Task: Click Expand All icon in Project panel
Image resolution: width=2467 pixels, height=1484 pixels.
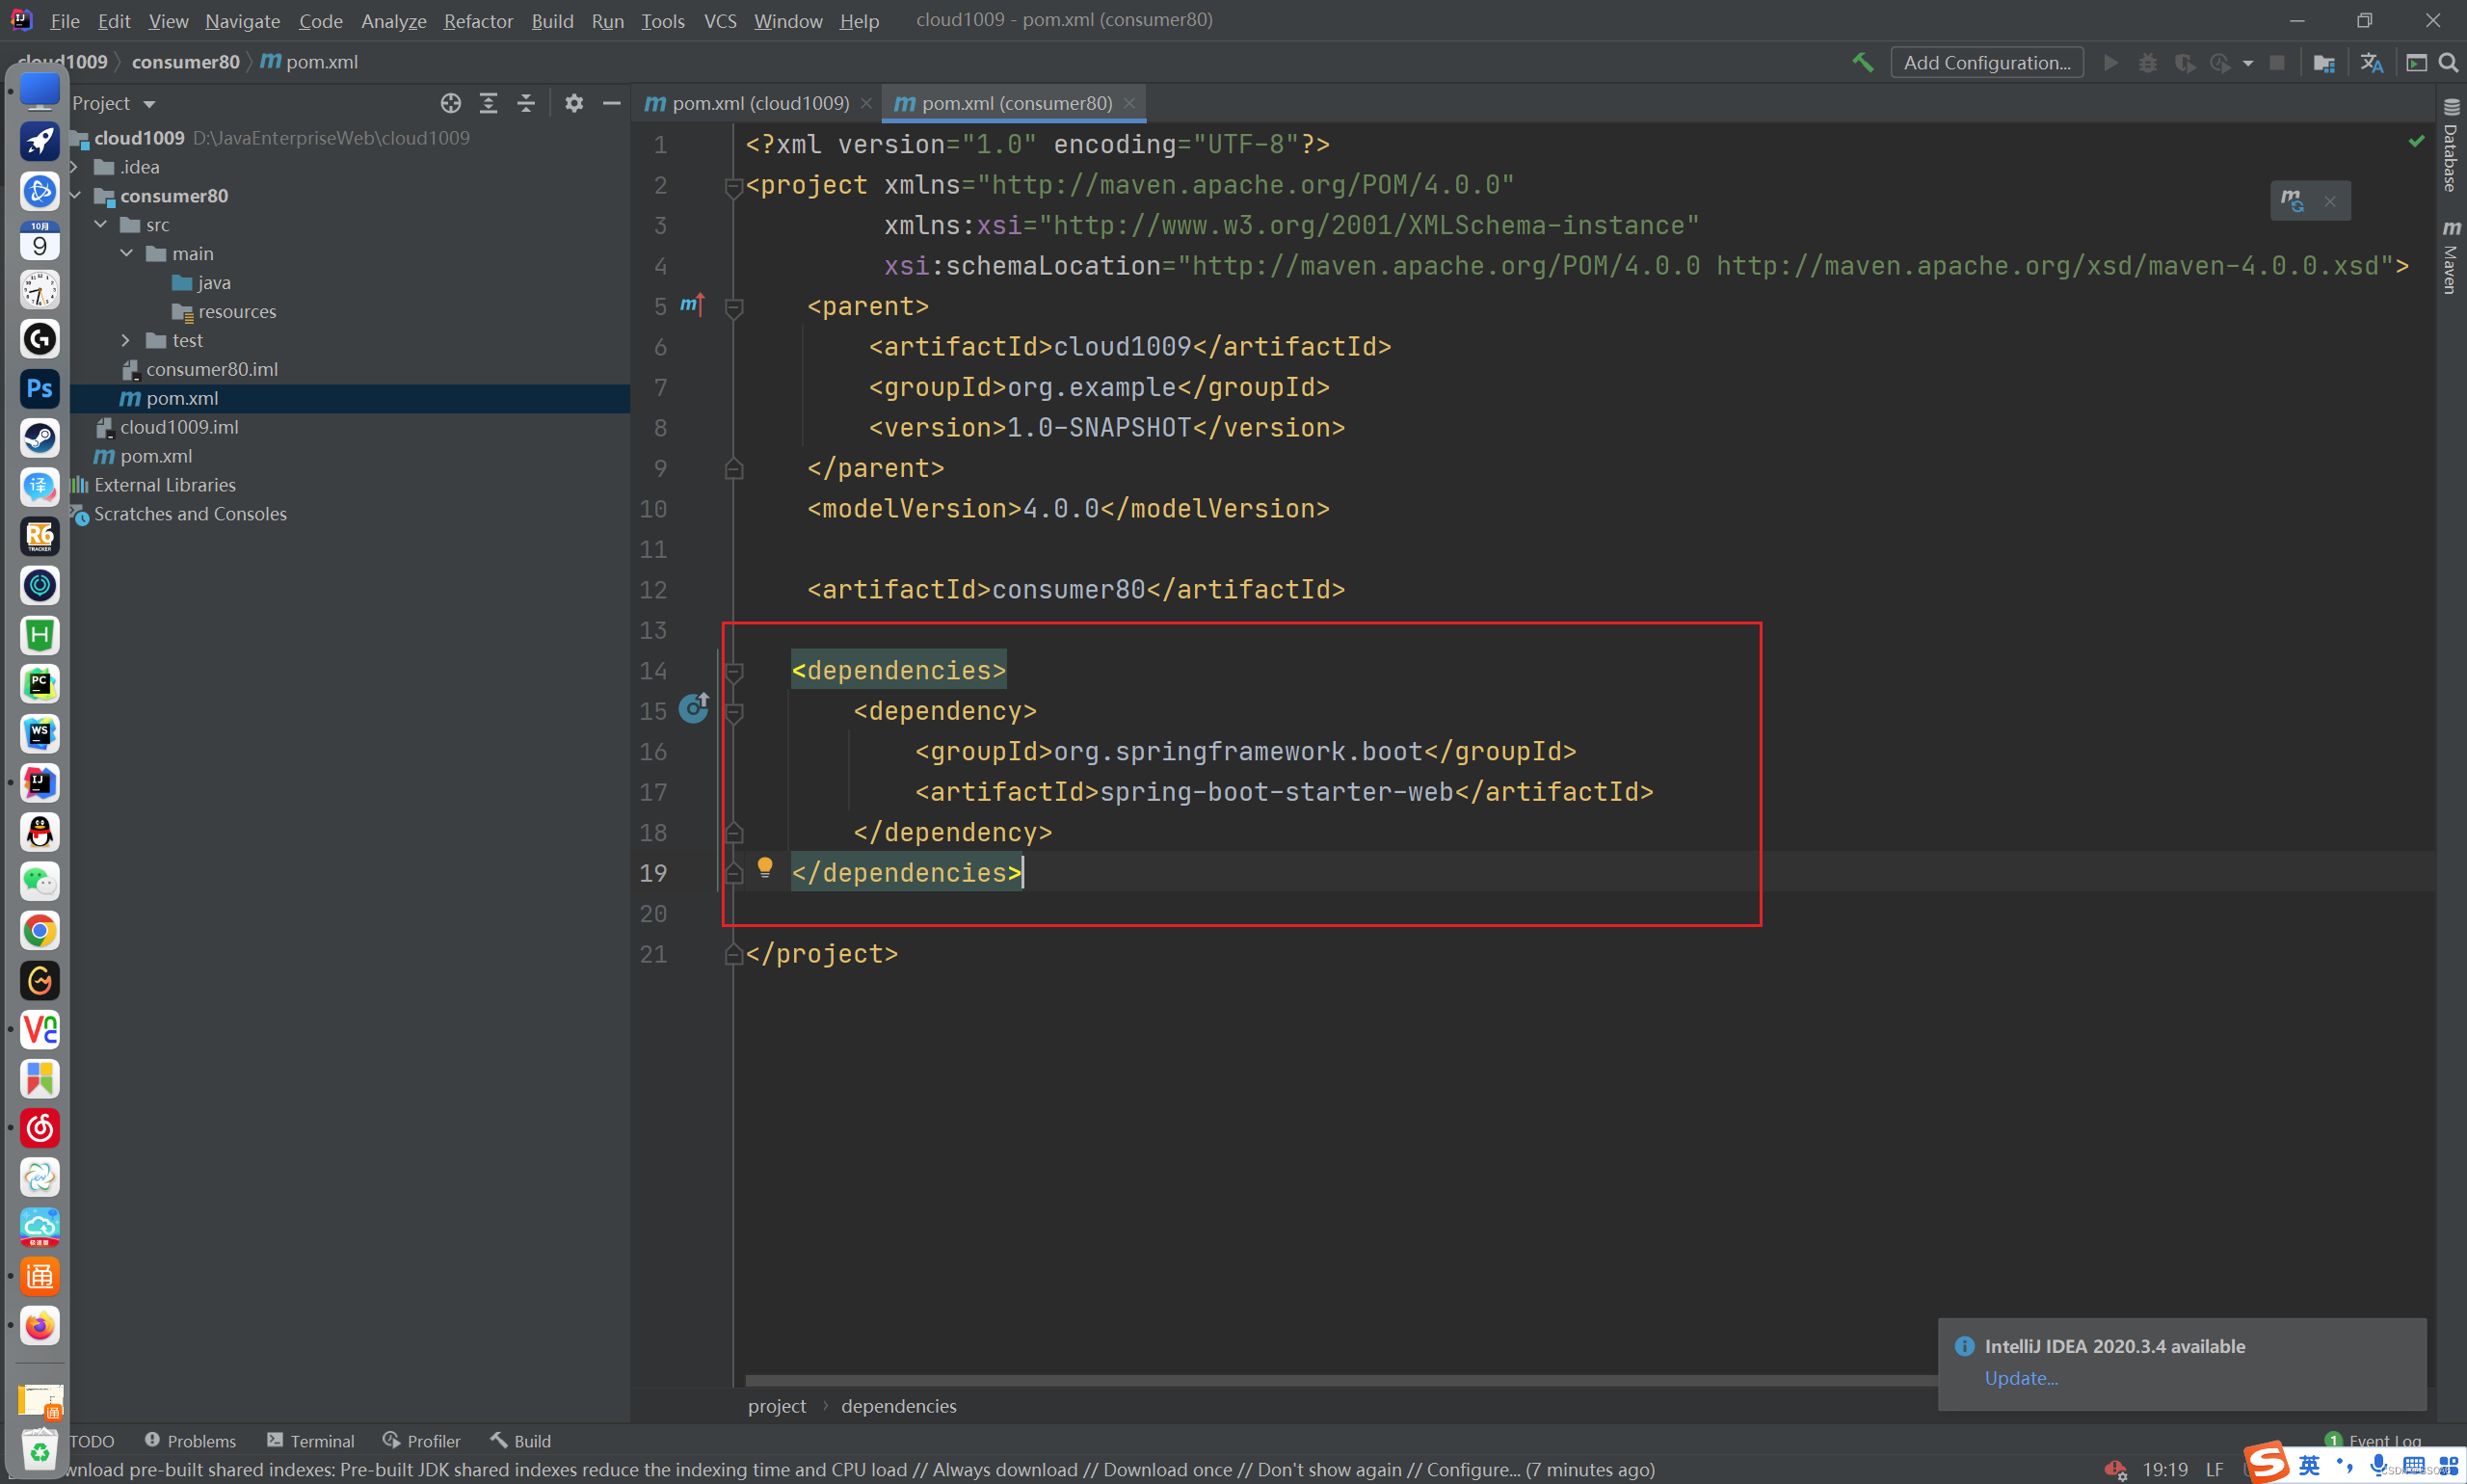Action: [488, 103]
